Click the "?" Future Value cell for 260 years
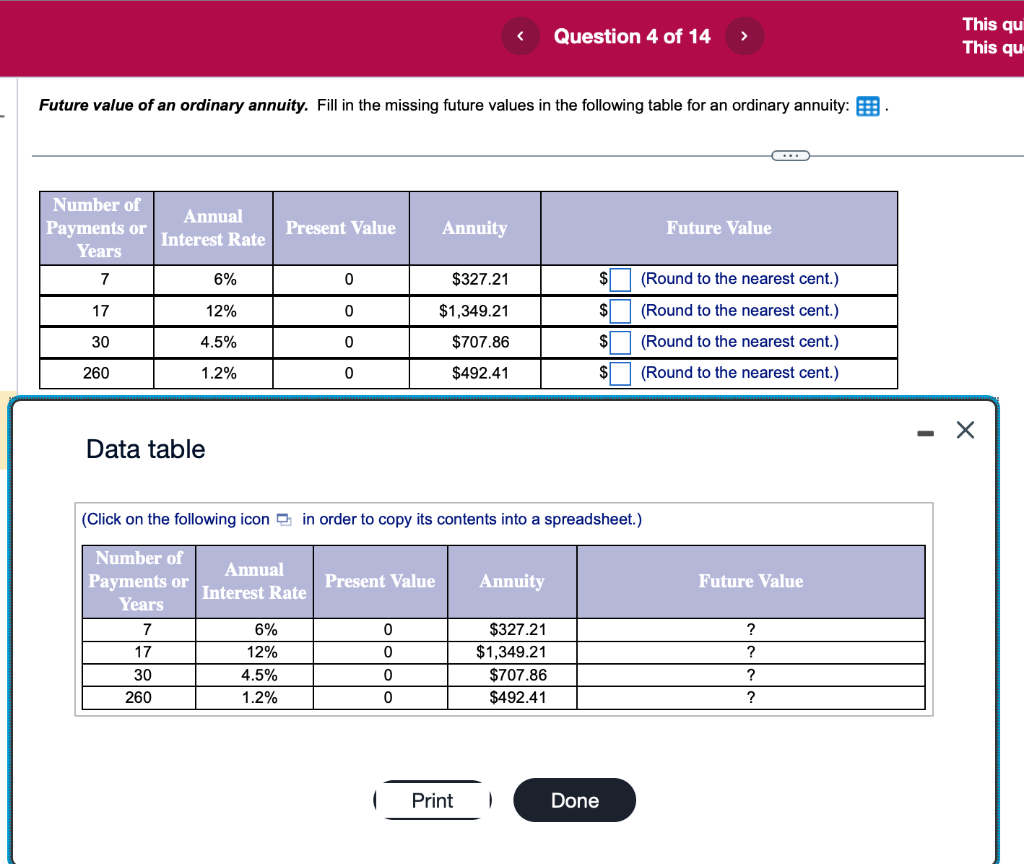1024x864 pixels. (x=750, y=697)
